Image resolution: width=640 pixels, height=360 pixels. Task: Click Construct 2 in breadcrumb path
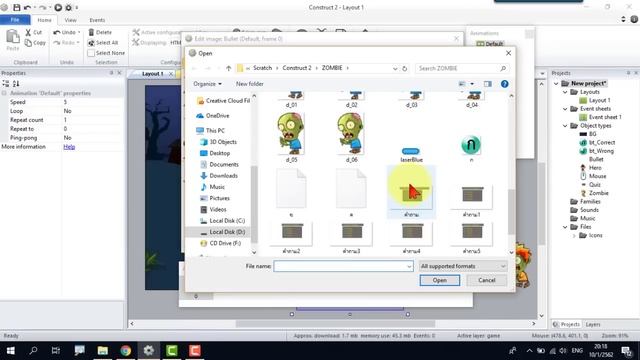click(297, 68)
